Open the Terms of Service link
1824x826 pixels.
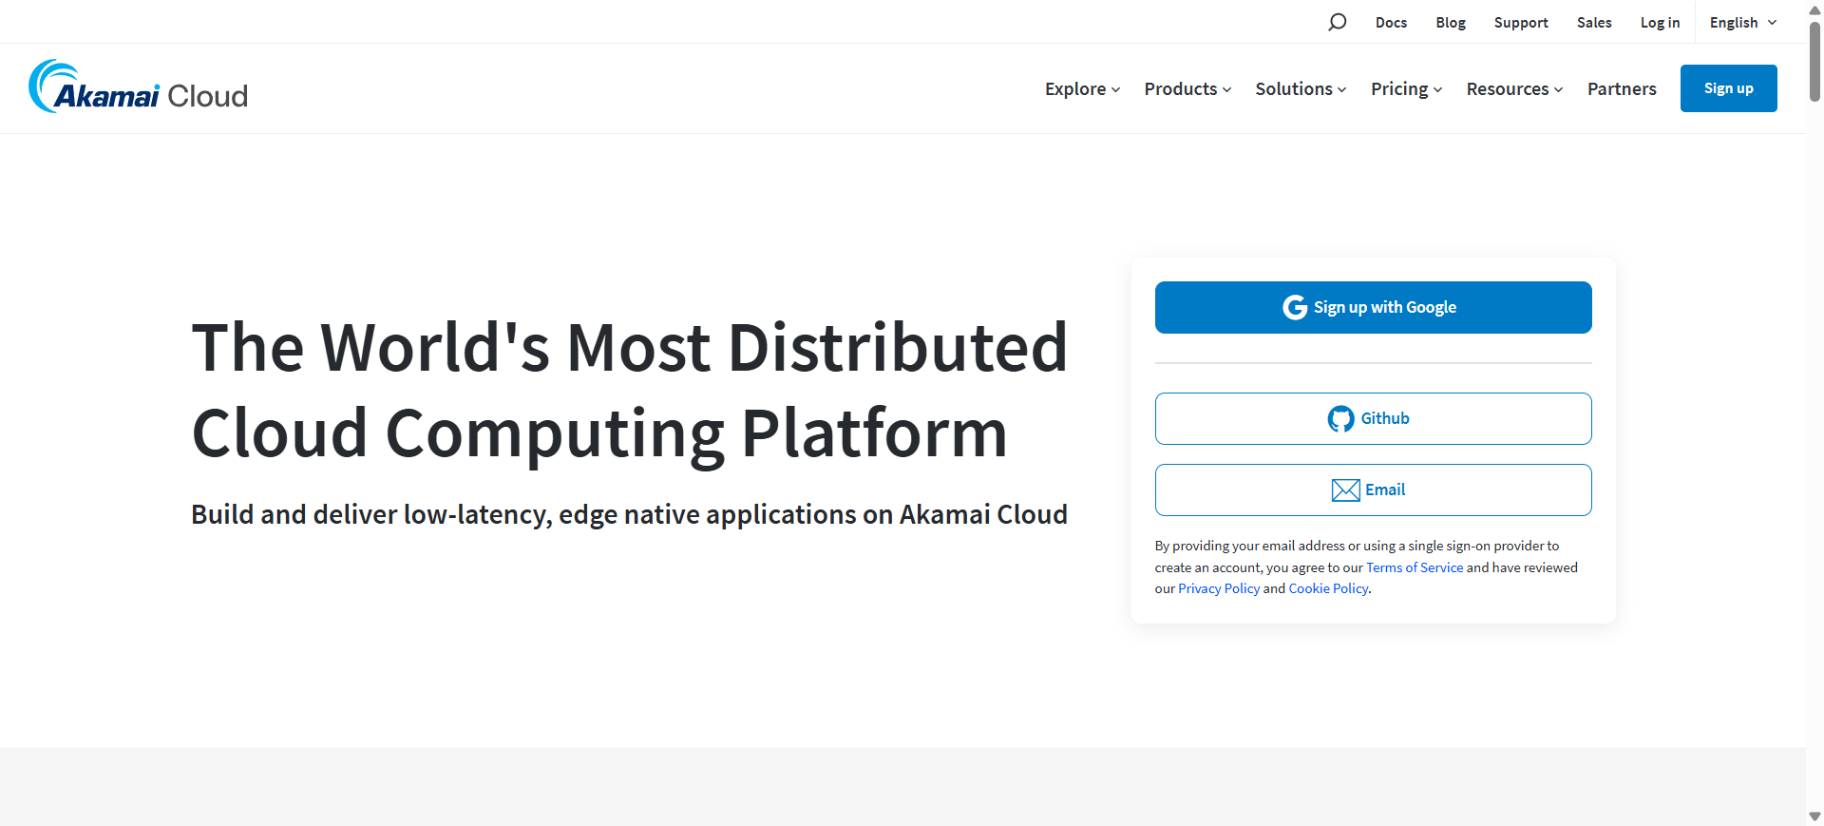pyautogui.click(x=1414, y=567)
